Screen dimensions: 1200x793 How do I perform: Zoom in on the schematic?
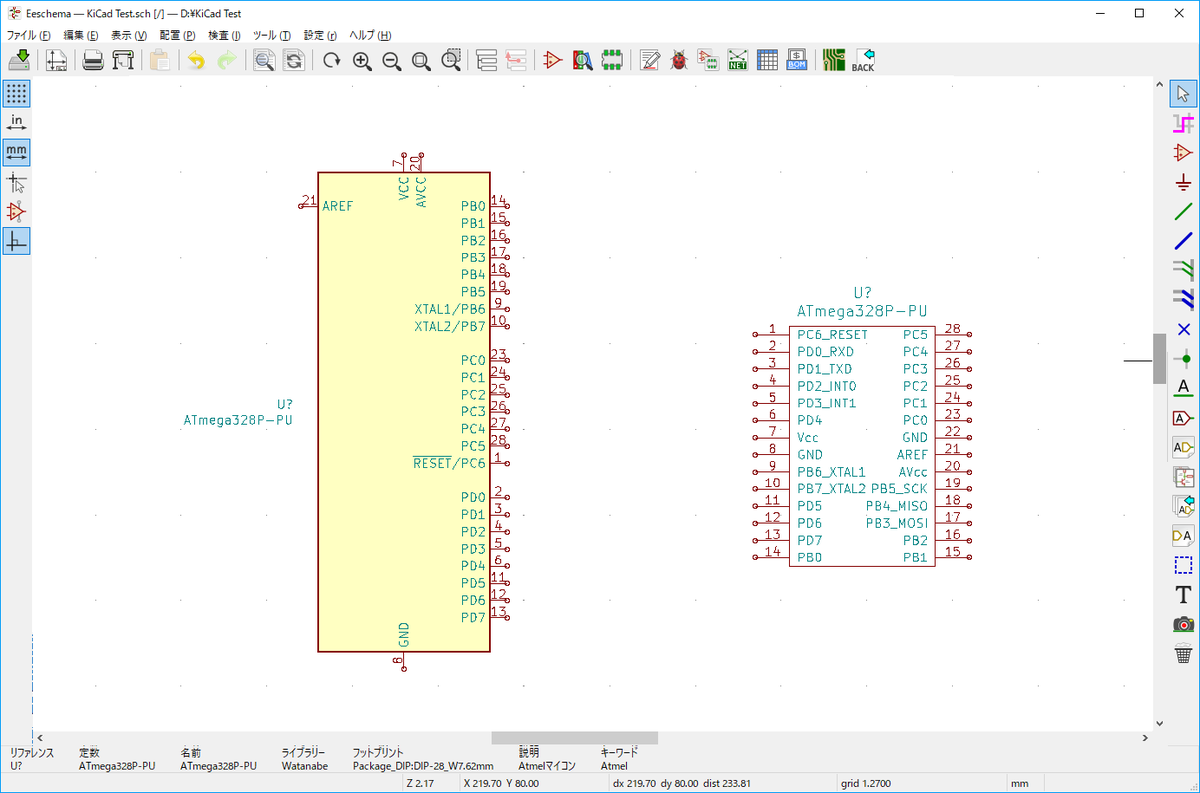[x=362, y=60]
